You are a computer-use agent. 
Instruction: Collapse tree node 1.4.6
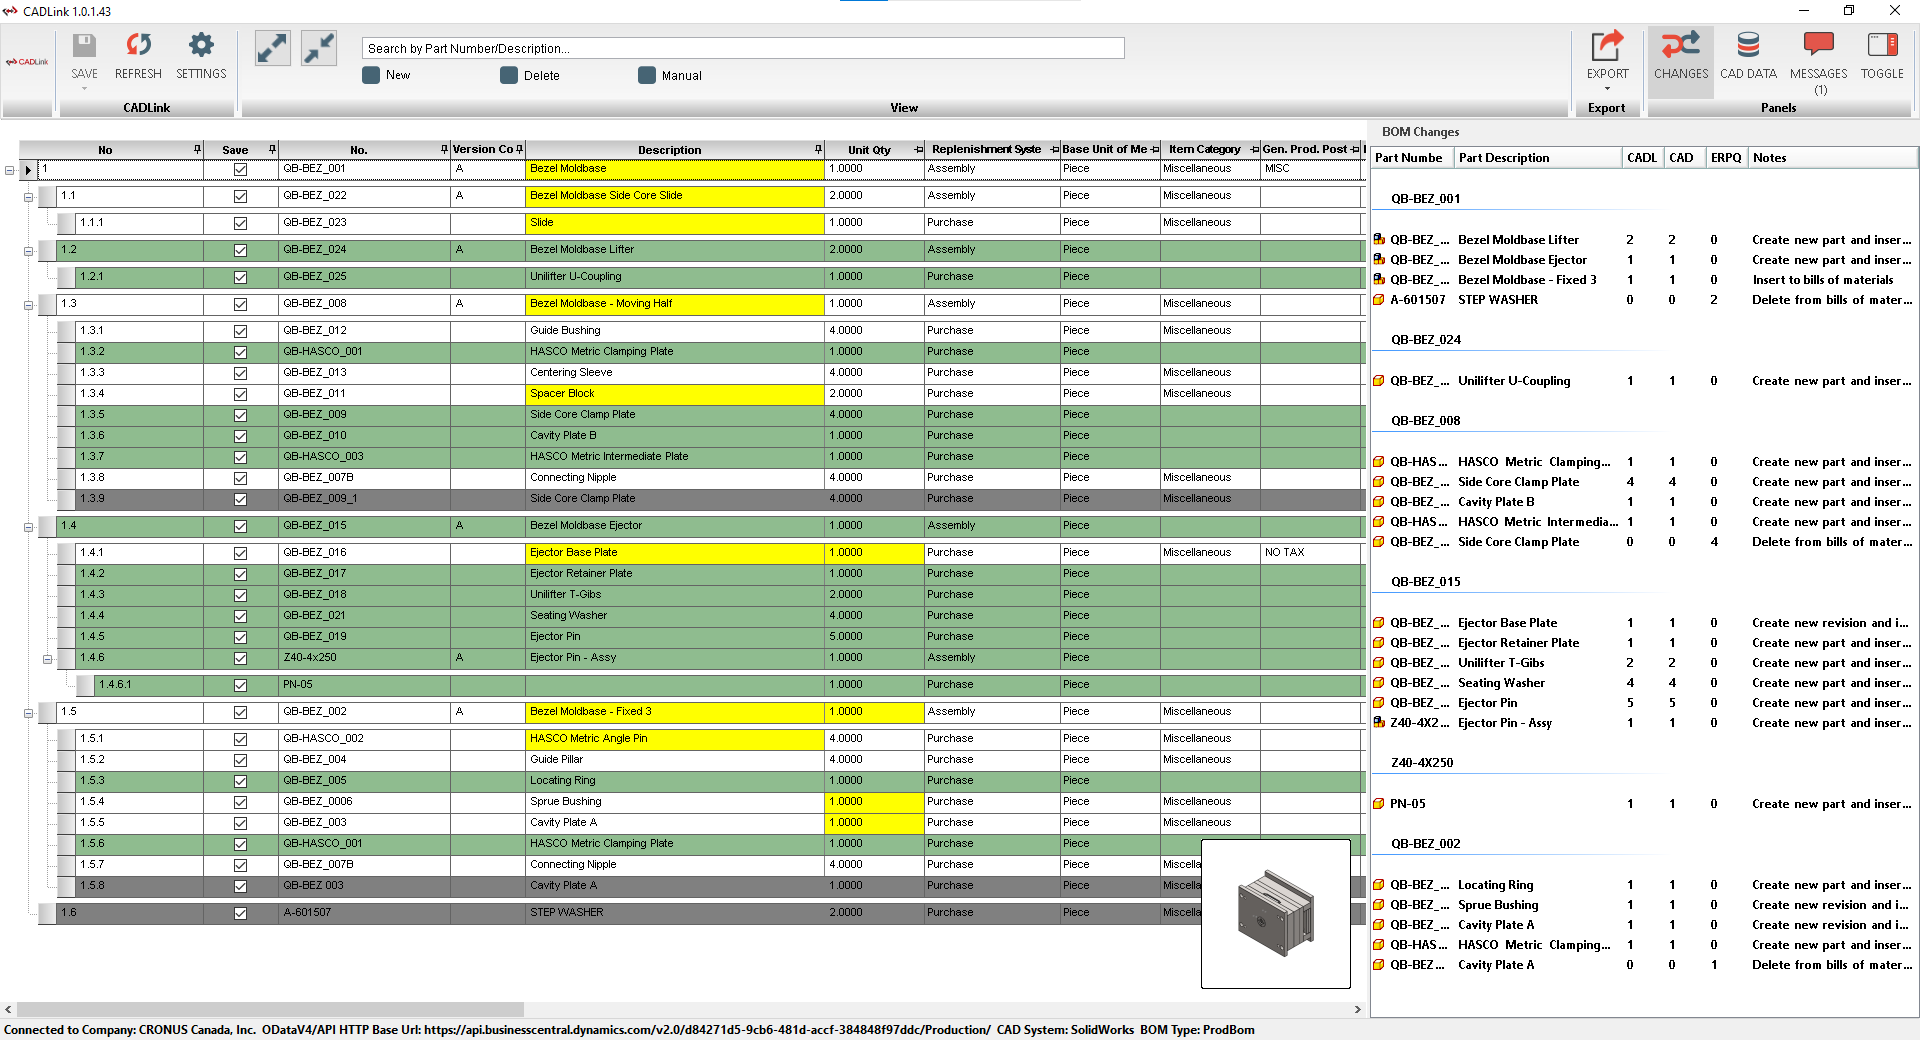pos(47,660)
